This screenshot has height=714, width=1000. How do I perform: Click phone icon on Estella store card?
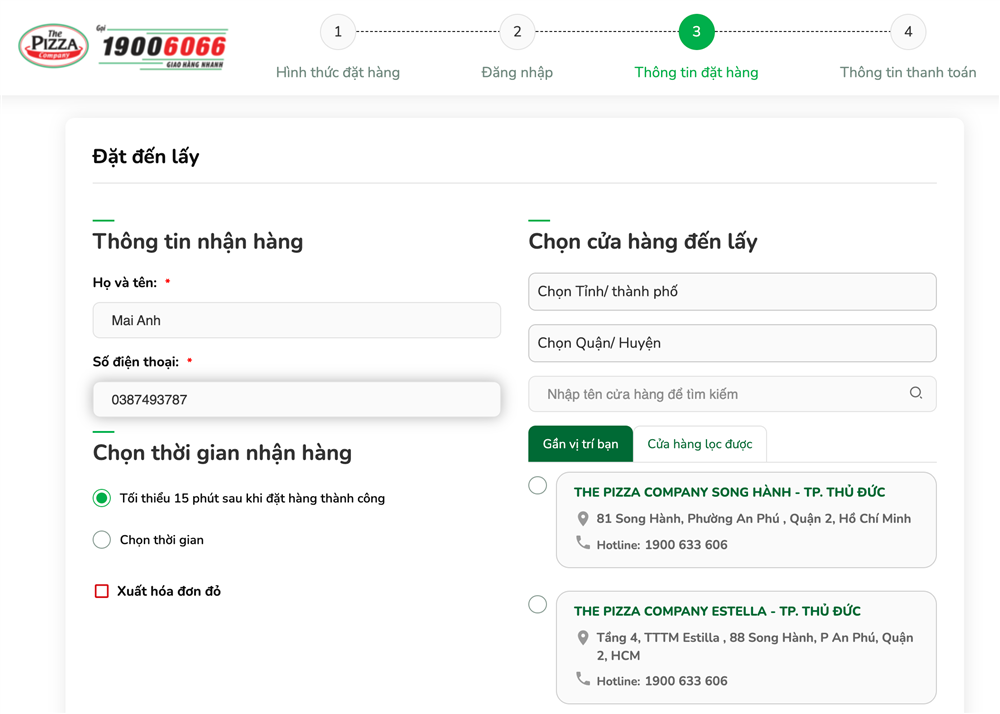(x=583, y=679)
